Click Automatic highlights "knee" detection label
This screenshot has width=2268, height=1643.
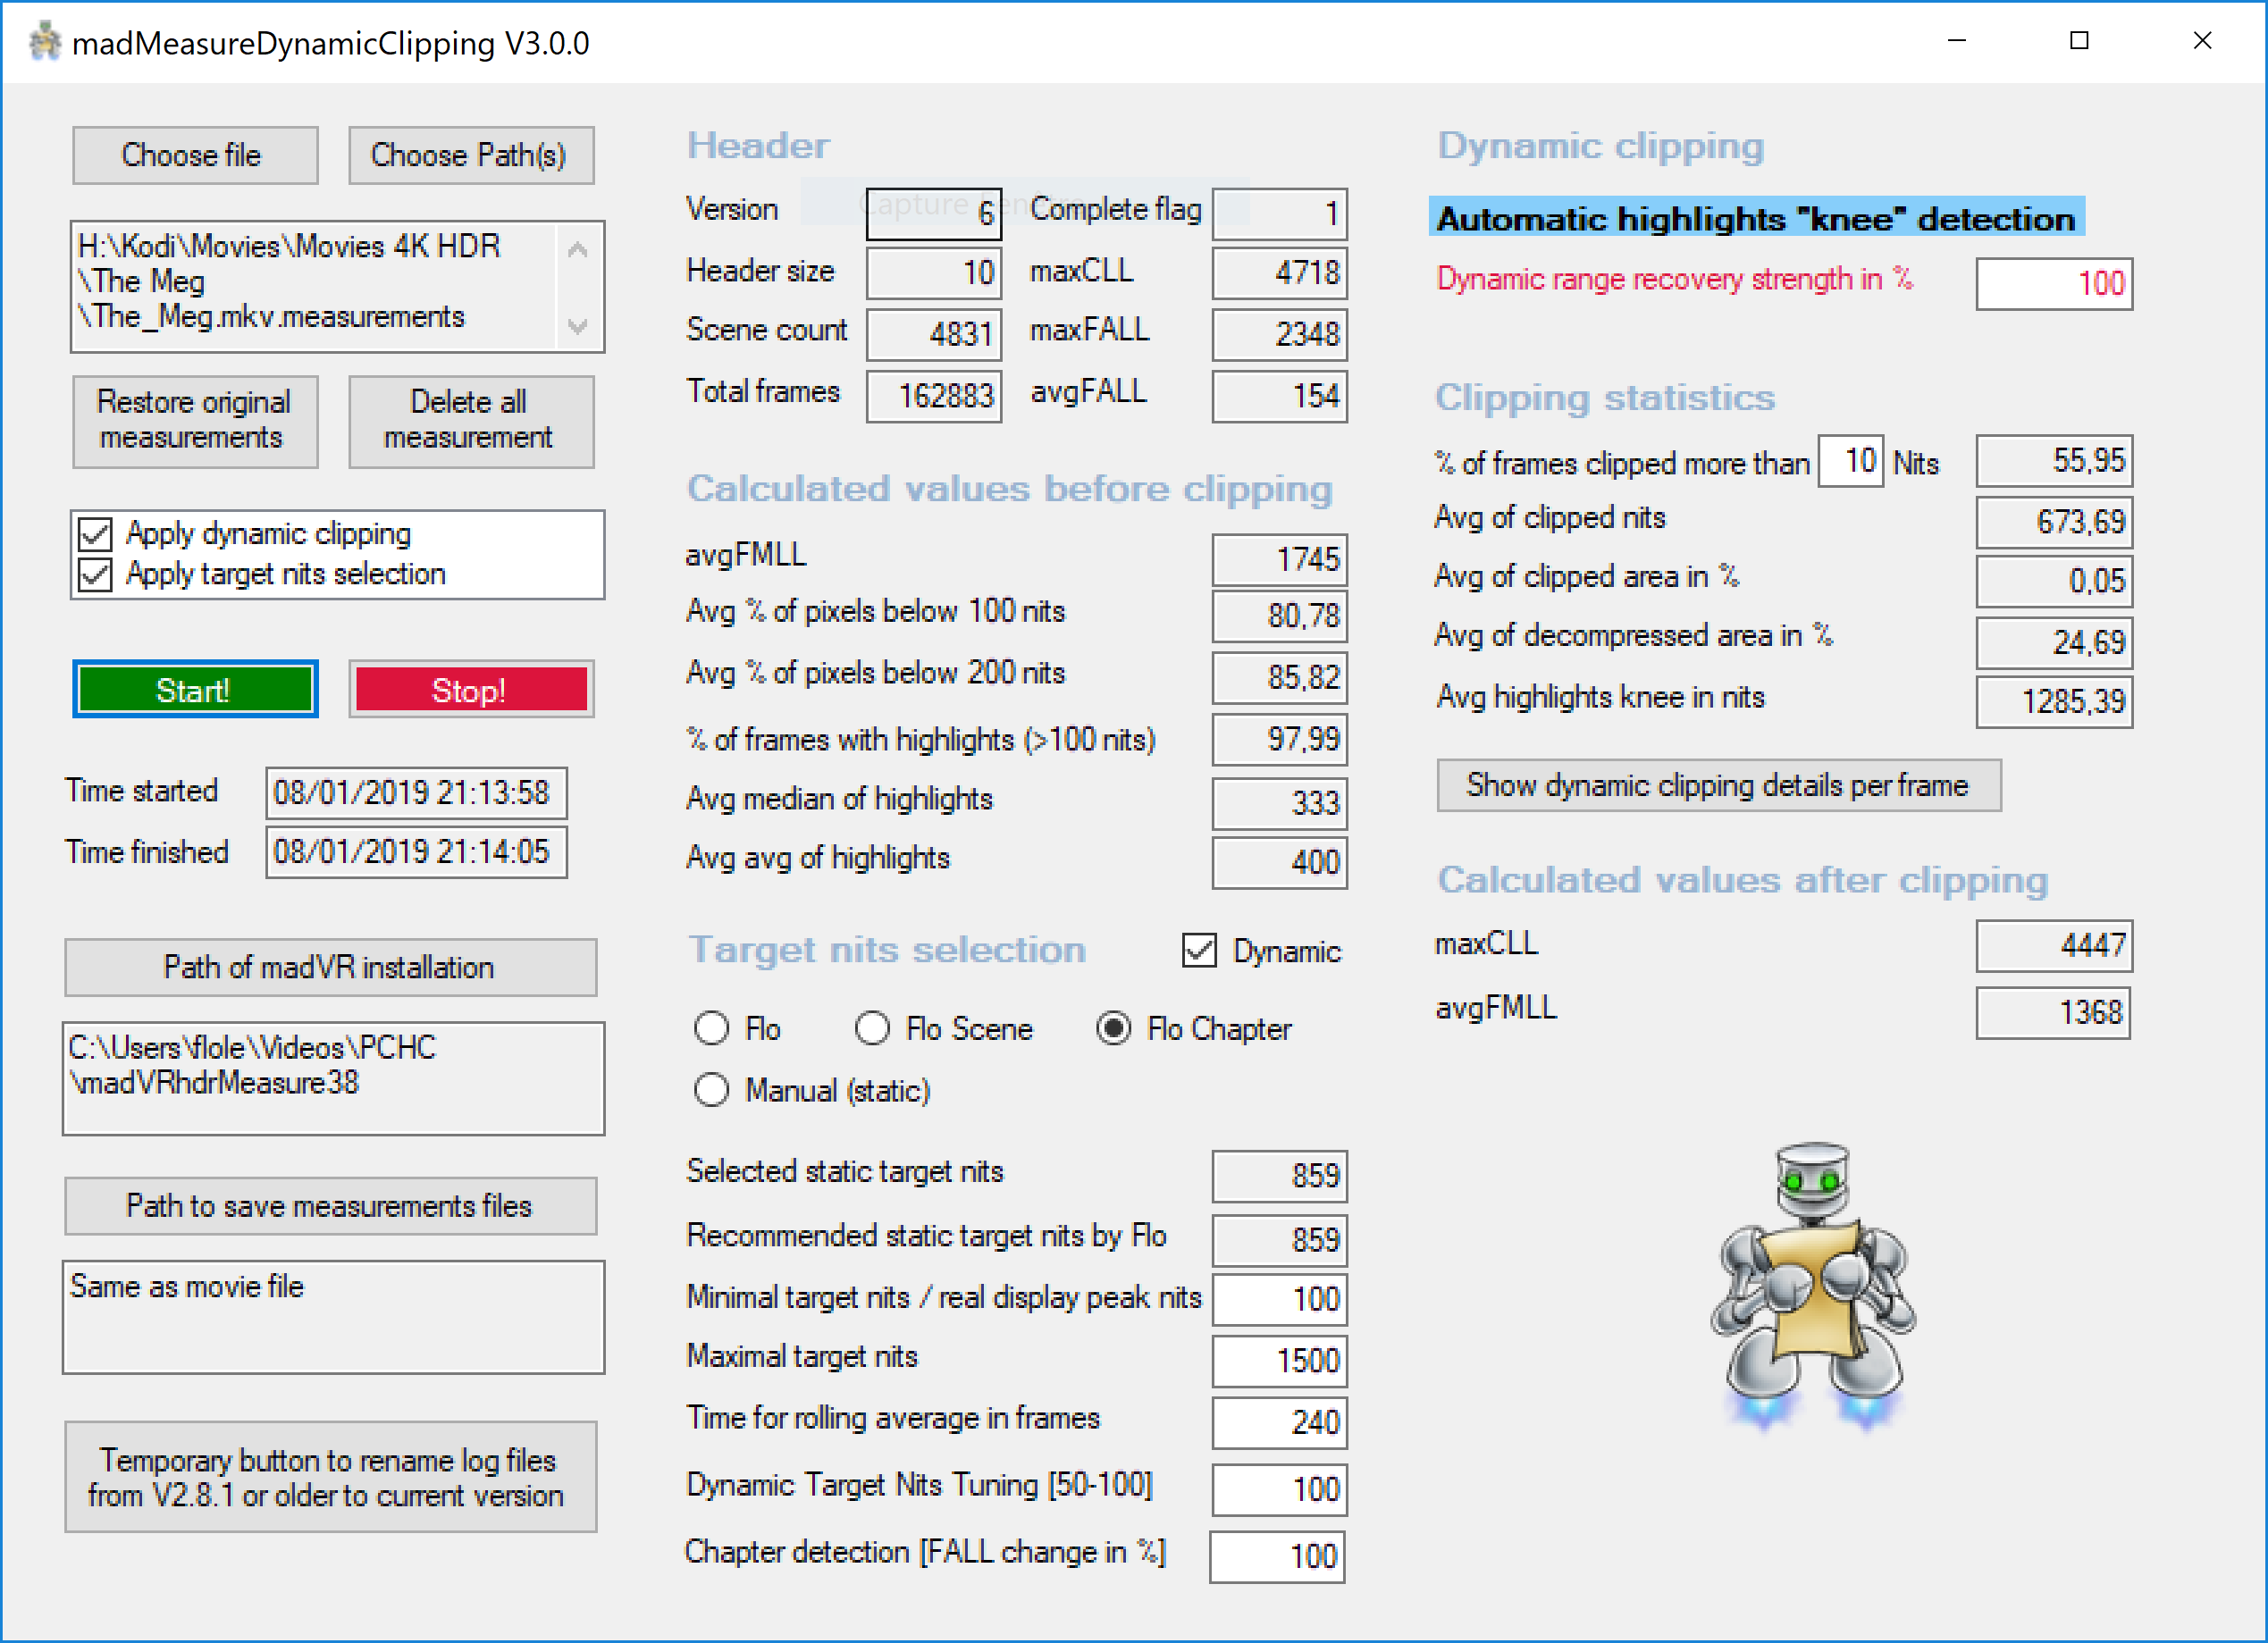coord(1756,218)
